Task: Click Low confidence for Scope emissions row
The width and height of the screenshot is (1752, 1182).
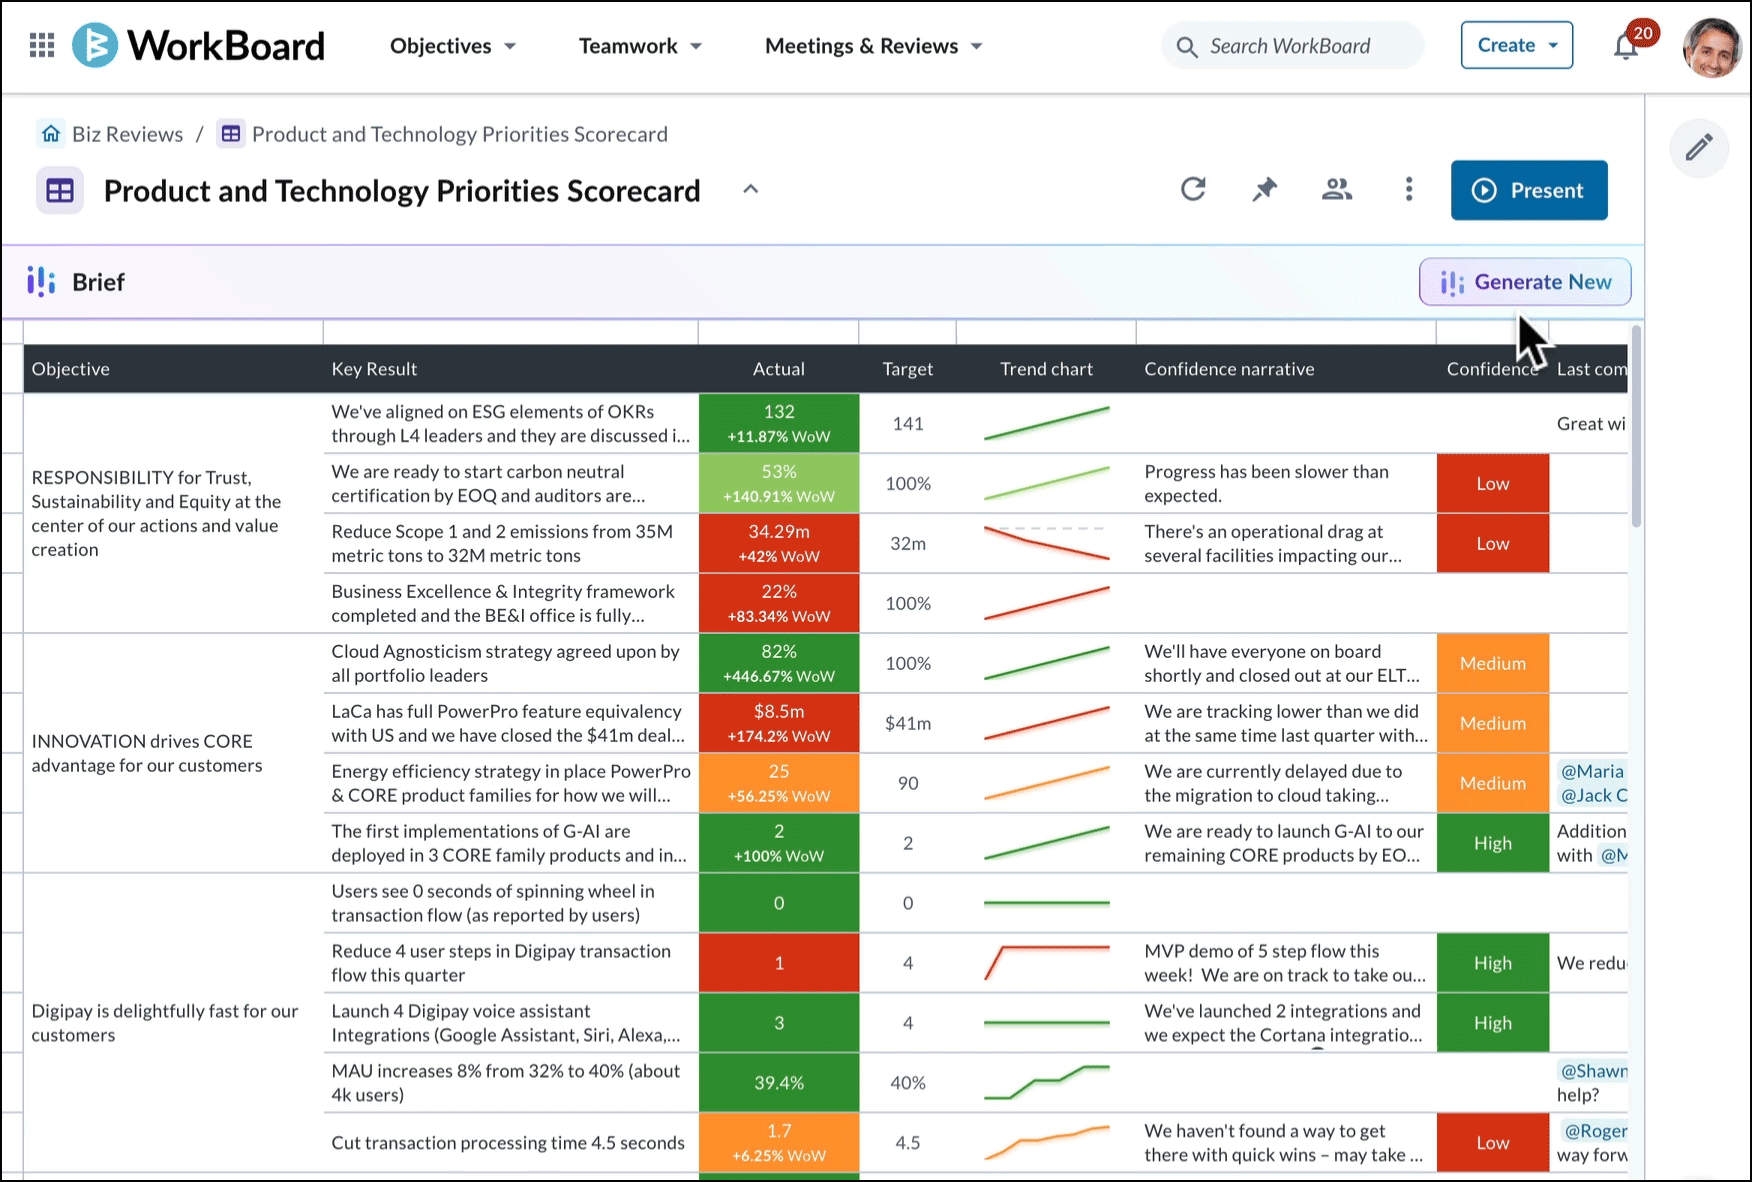Action: 1493,543
